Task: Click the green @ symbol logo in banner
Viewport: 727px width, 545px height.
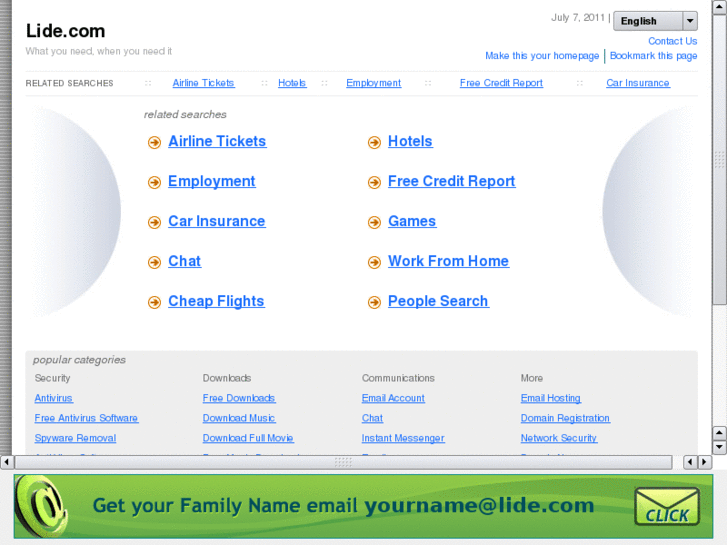Action: (x=43, y=506)
